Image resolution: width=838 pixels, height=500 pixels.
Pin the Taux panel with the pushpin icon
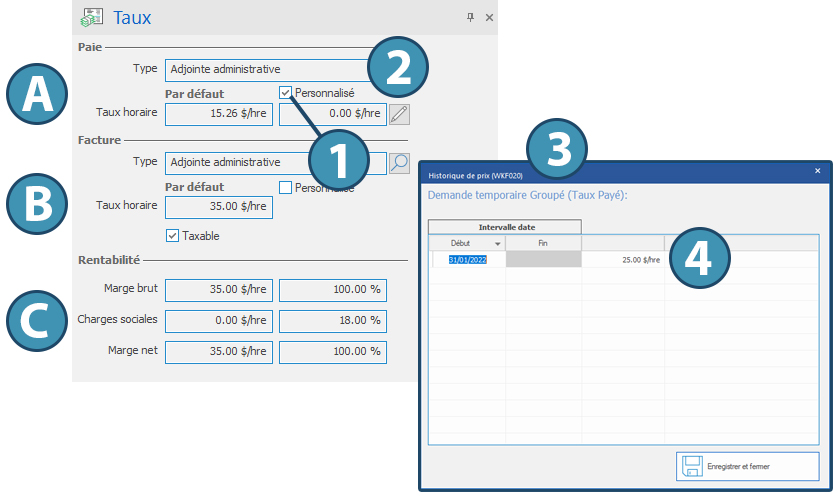470,18
